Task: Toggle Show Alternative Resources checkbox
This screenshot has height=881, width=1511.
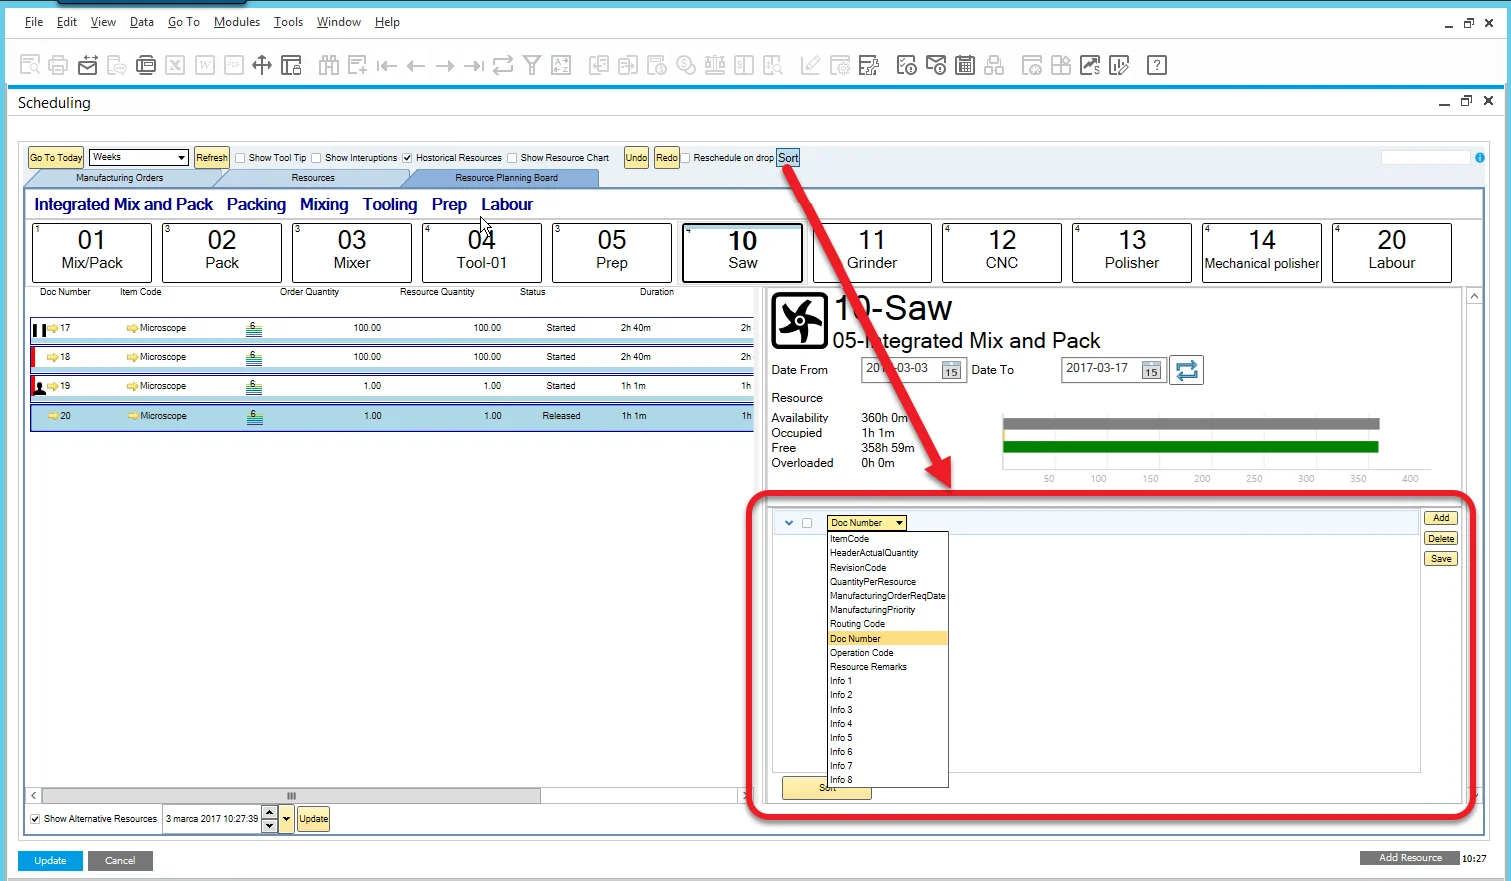Action: point(35,819)
